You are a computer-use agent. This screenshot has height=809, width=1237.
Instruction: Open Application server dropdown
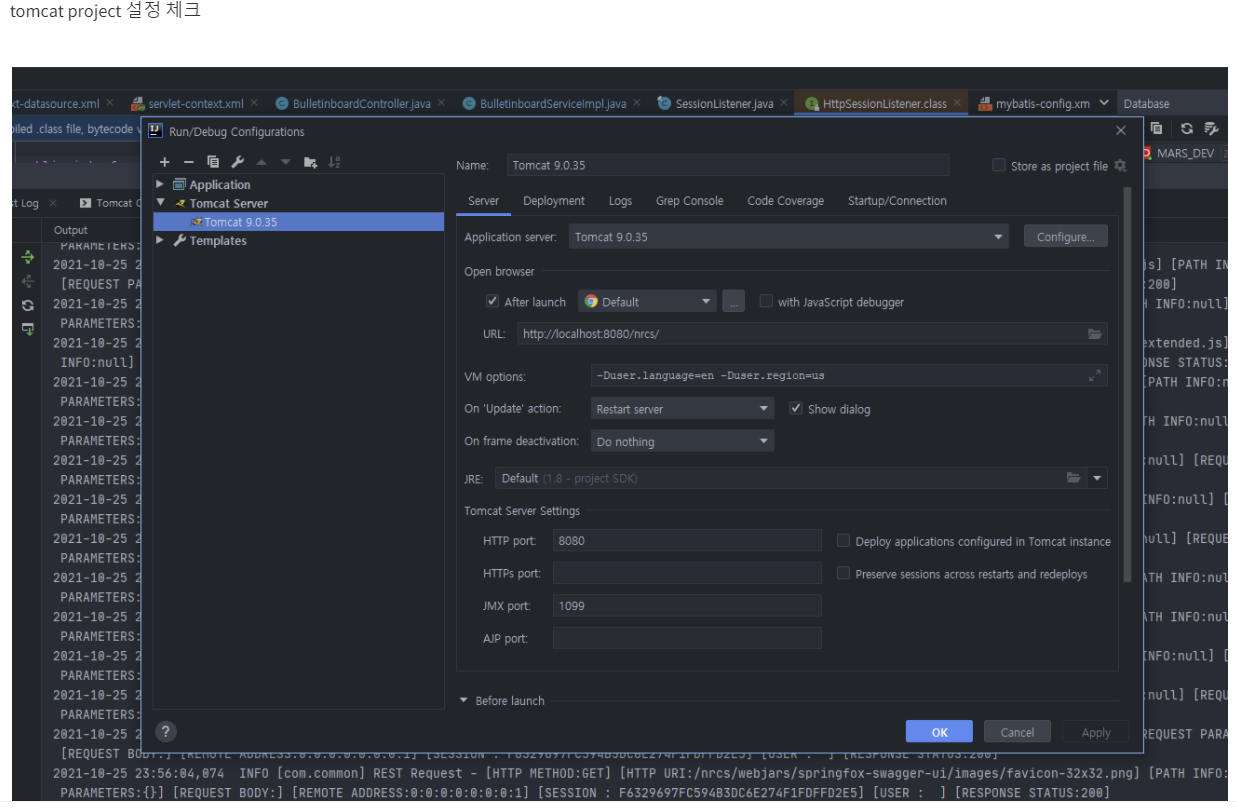(789, 237)
